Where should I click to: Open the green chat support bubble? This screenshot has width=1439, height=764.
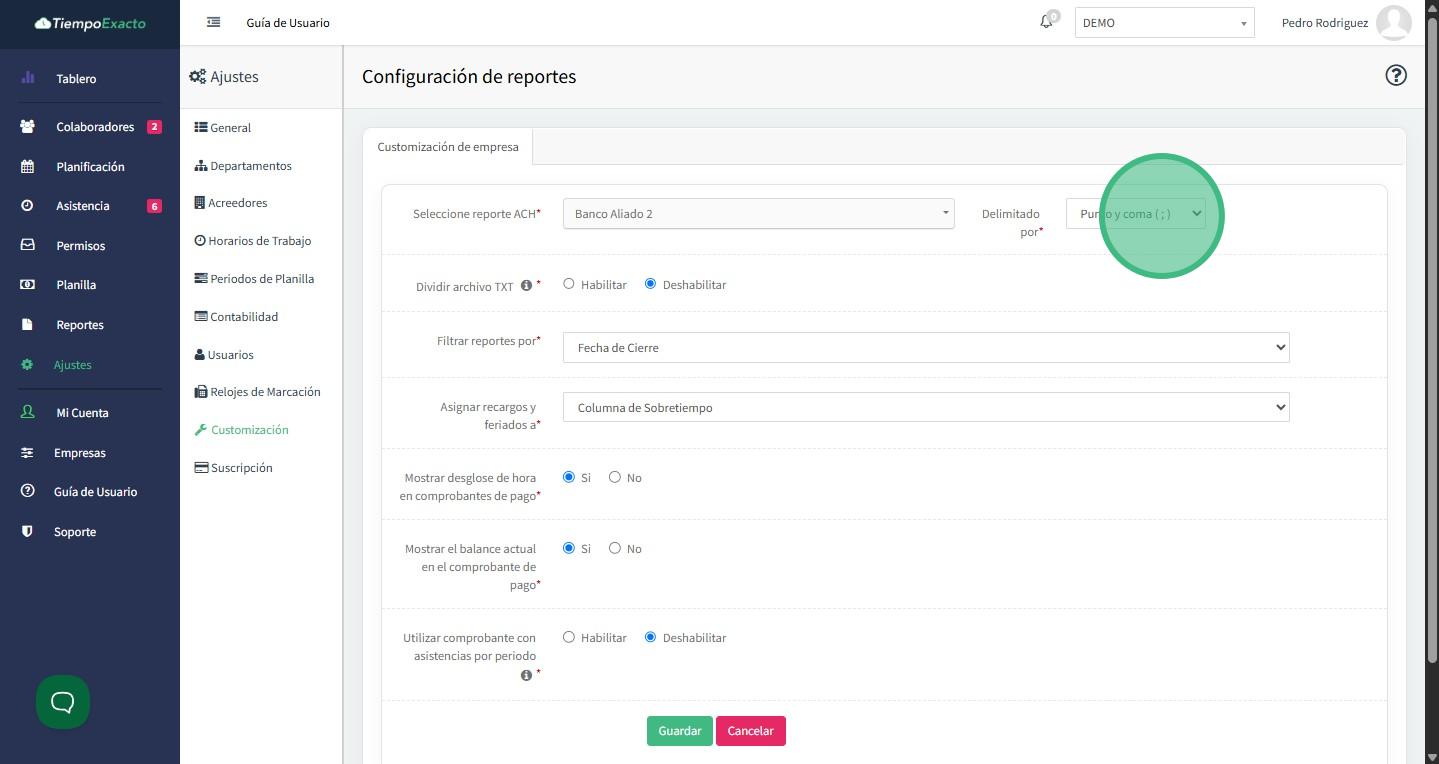pyautogui.click(x=63, y=702)
